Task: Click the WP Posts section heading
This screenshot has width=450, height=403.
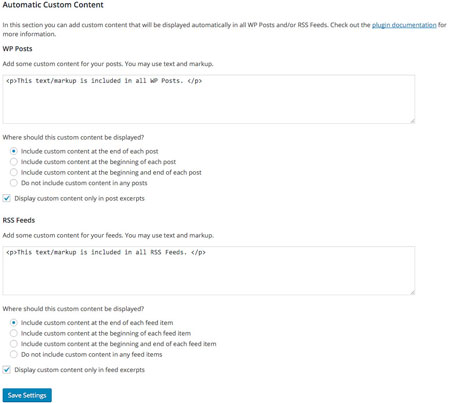Action: [17, 49]
